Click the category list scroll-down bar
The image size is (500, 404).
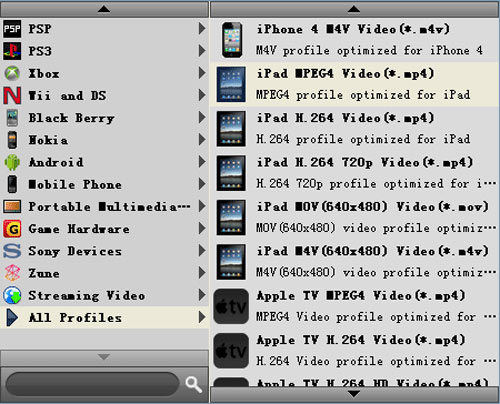[104, 358]
